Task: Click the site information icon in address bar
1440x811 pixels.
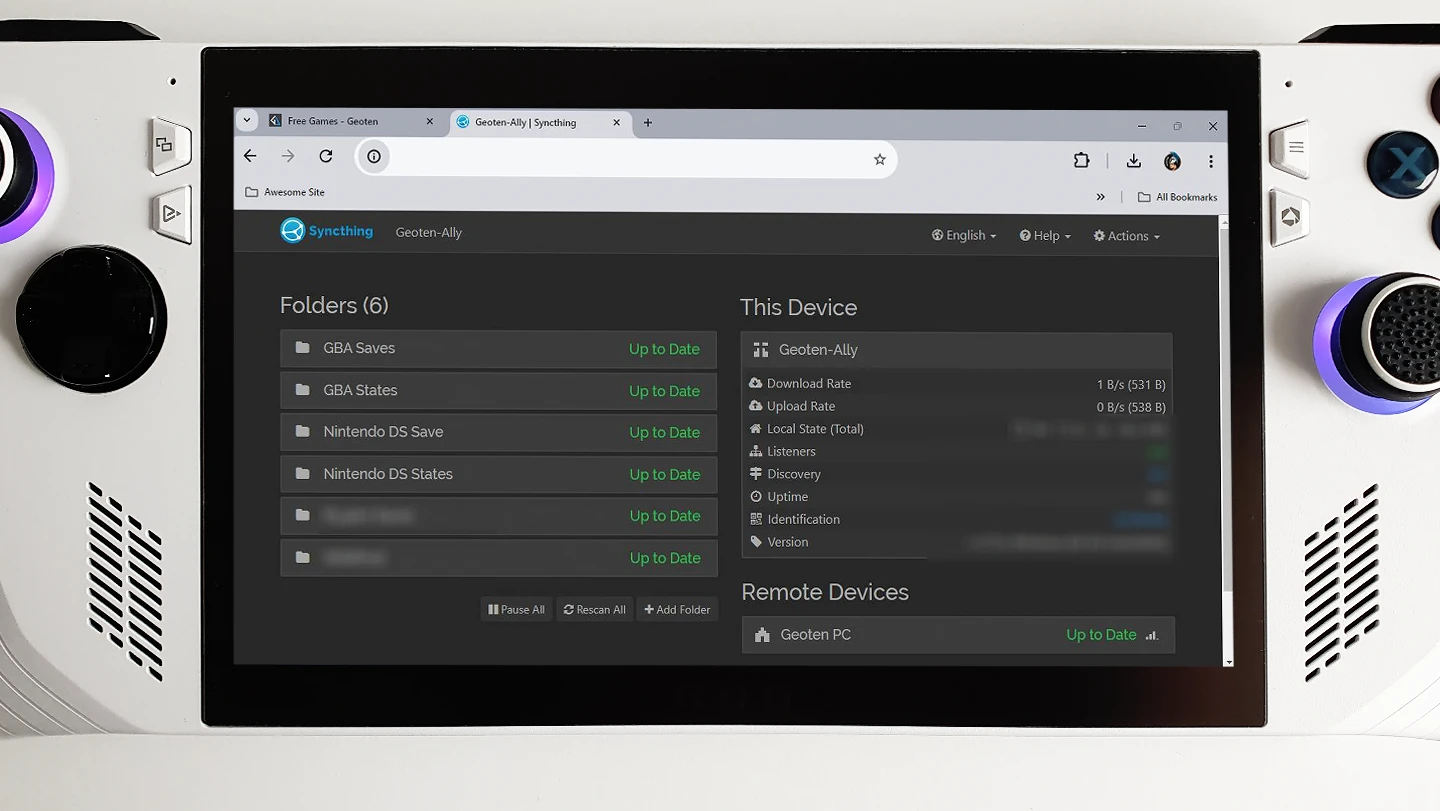Action: point(374,157)
